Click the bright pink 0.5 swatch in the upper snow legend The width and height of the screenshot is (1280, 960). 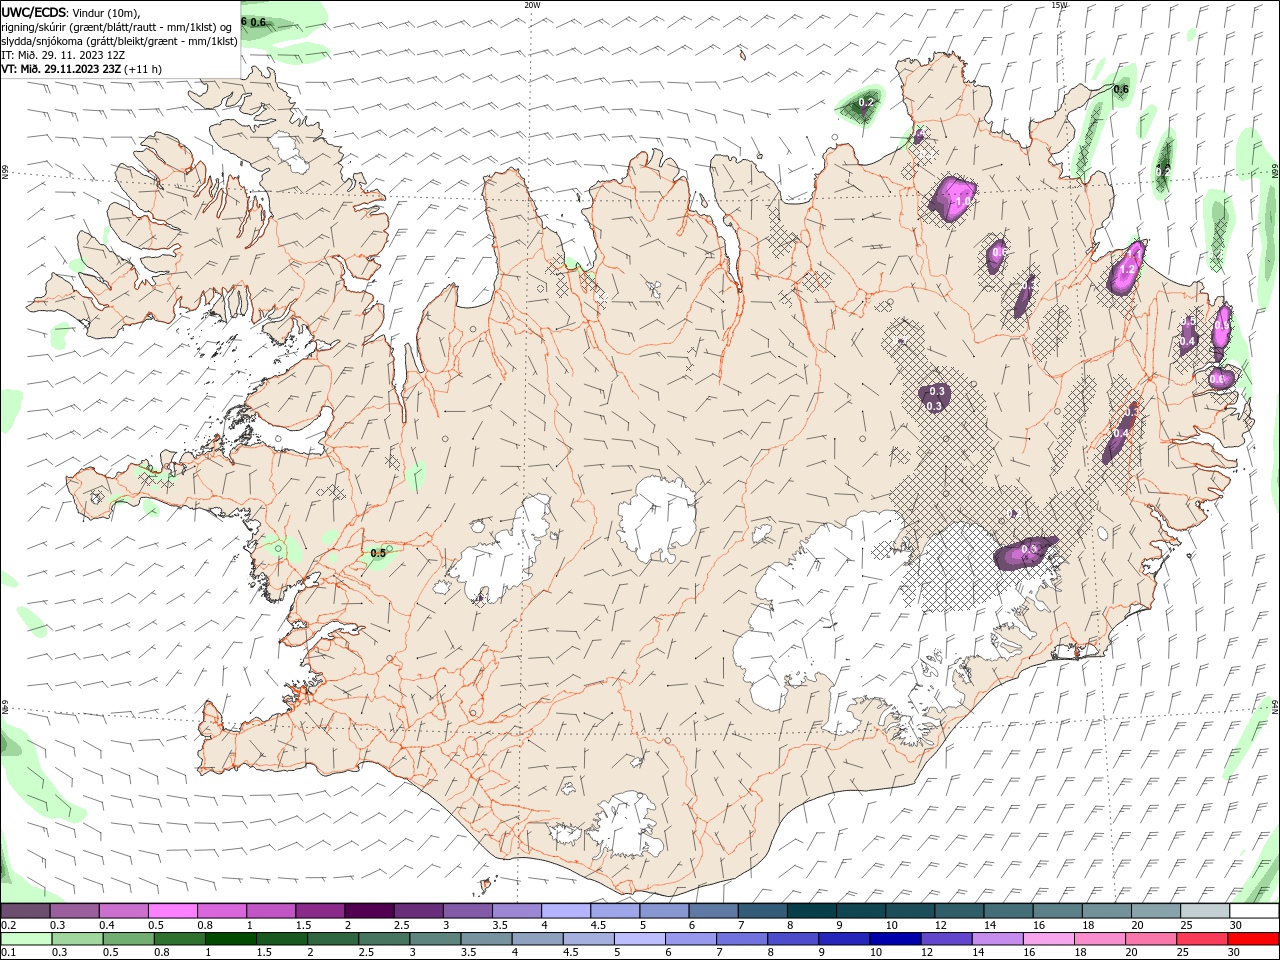(x=172, y=911)
